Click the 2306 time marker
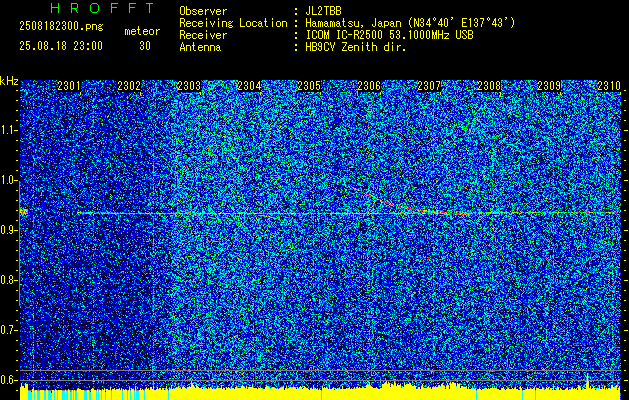The width and height of the screenshot is (629, 400). (369, 86)
